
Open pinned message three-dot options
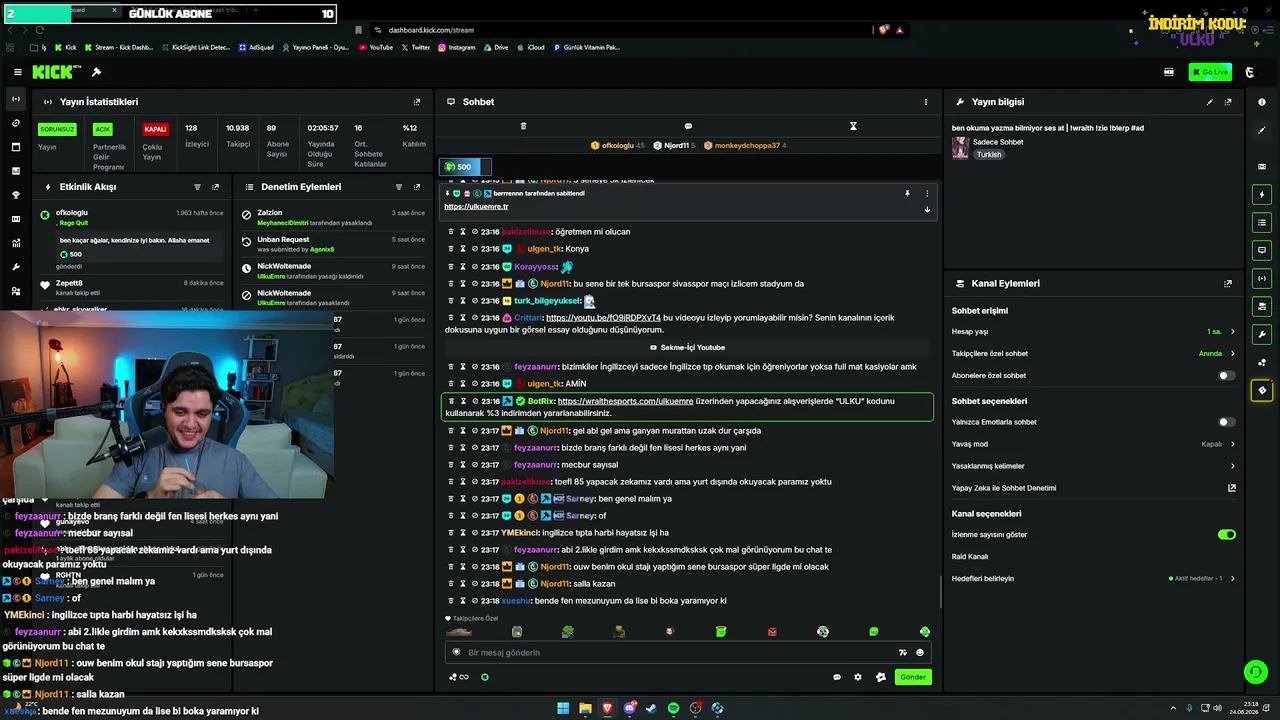(x=927, y=193)
